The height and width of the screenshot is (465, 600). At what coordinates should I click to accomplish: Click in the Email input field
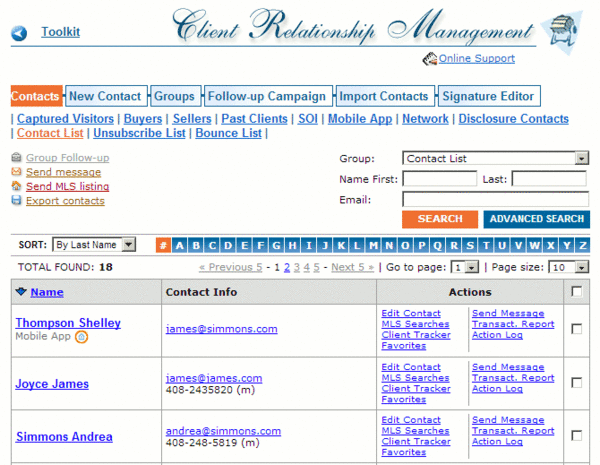coord(496,199)
